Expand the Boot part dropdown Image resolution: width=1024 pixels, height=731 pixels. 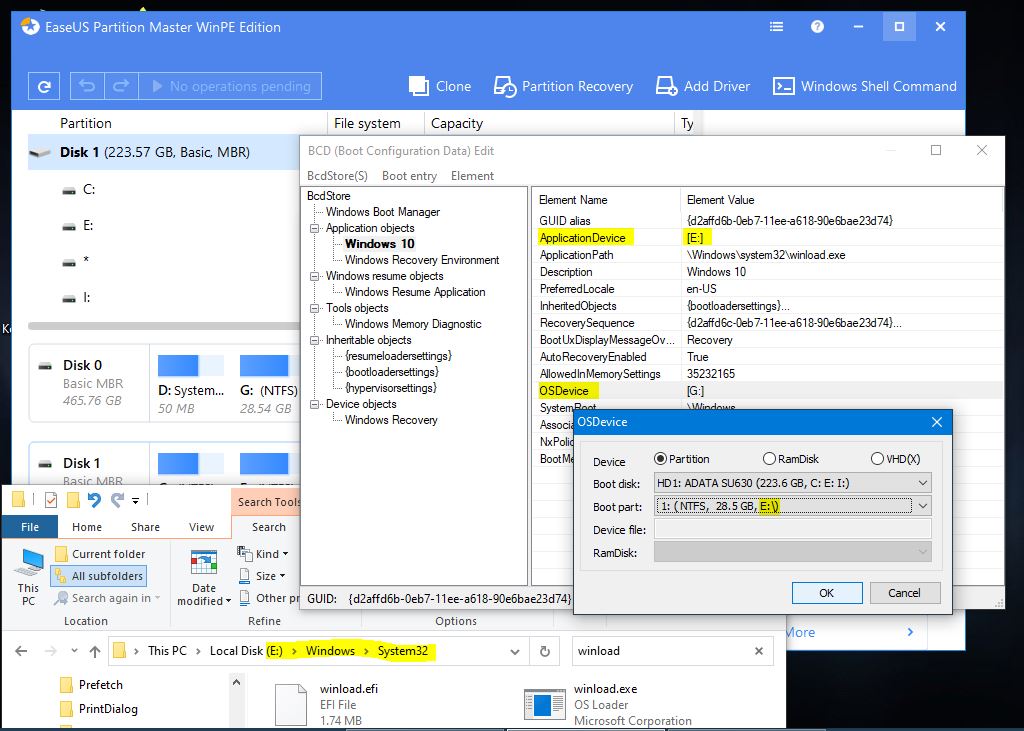[x=921, y=506]
